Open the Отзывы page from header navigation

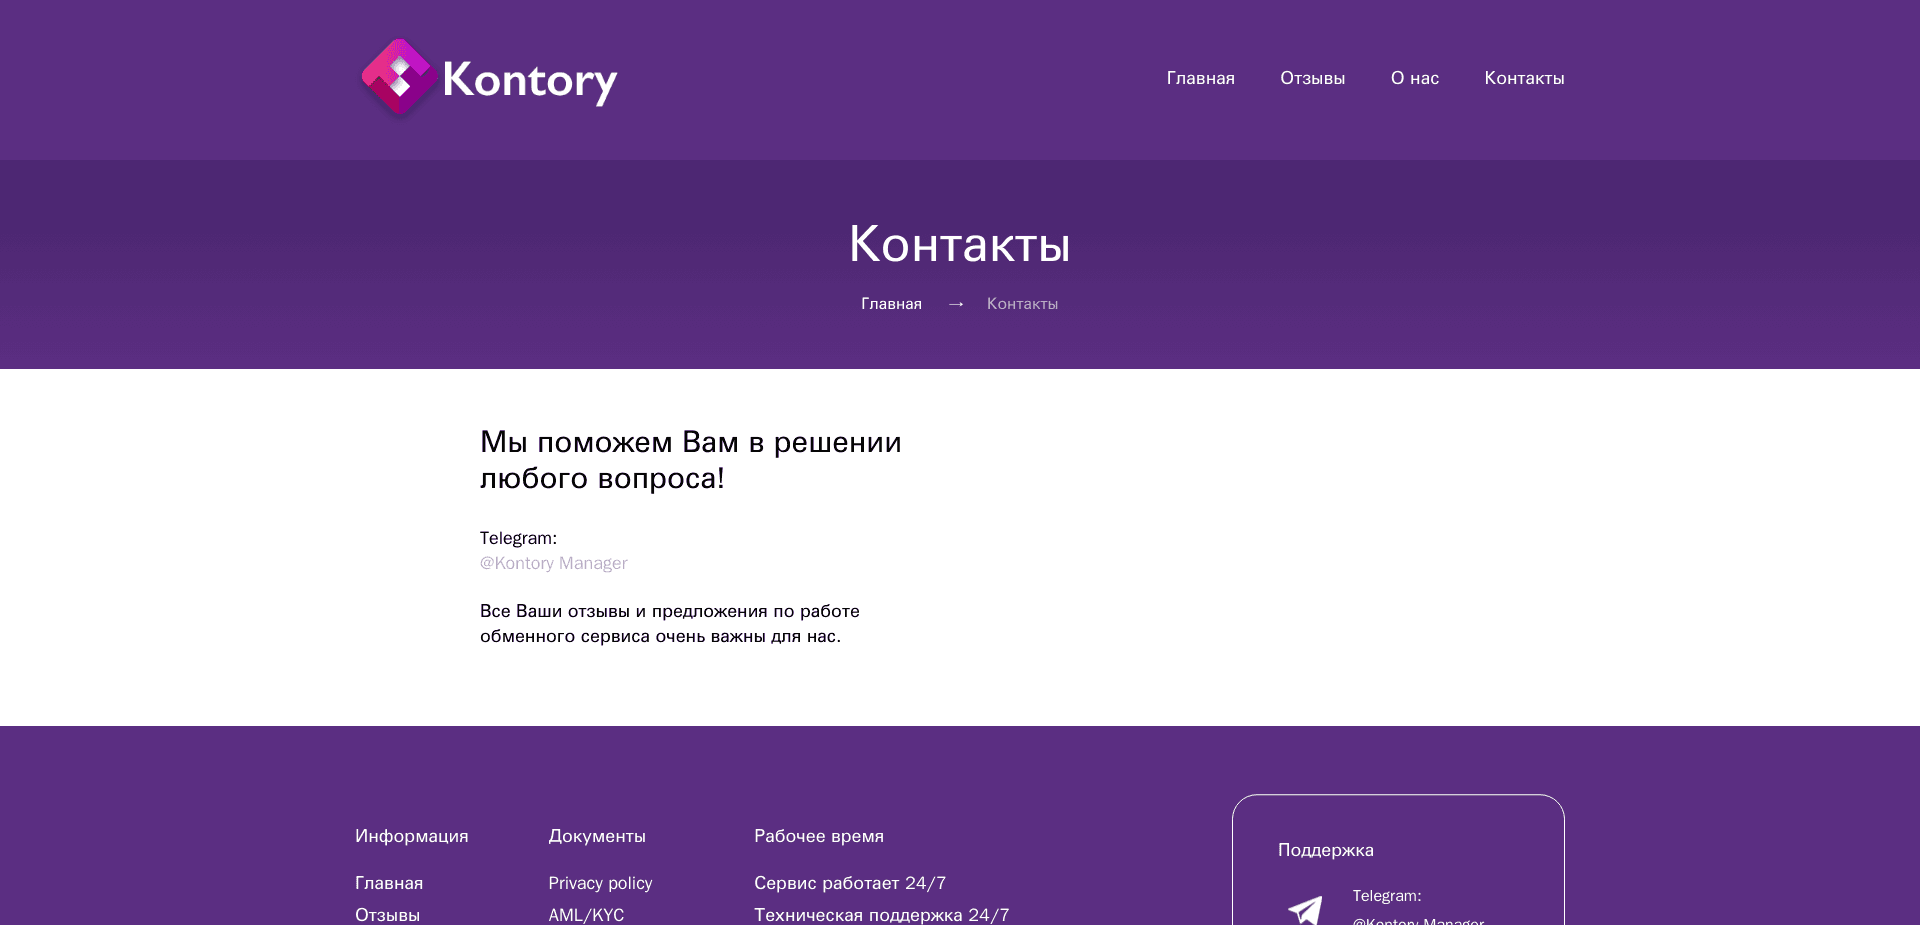pyautogui.click(x=1312, y=78)
